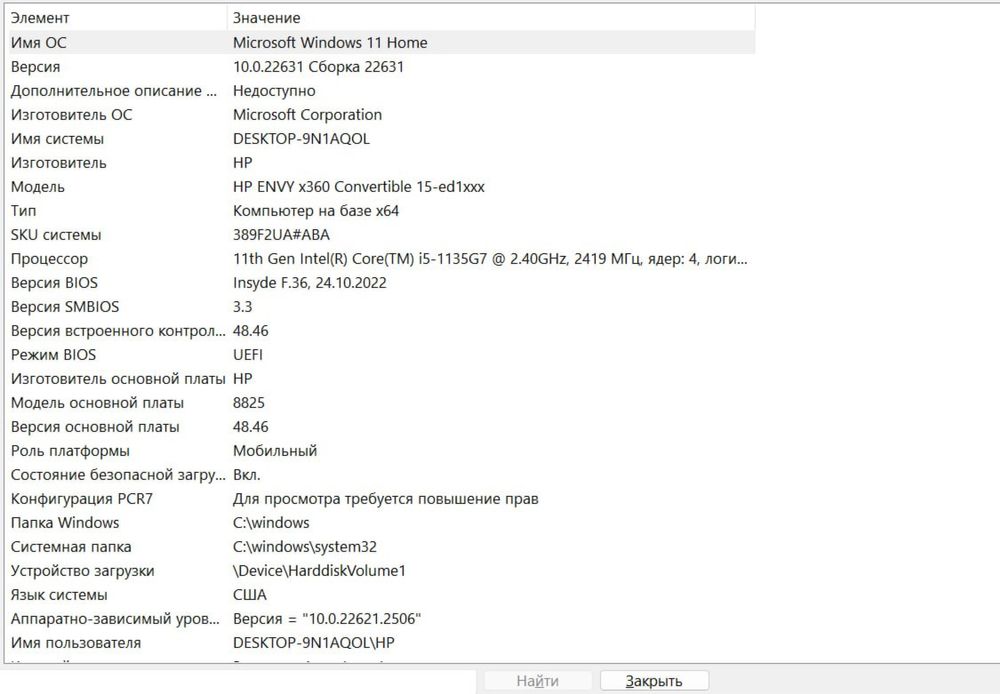Click the Недоступно value

pyautogui.click(x=274, y=91)
